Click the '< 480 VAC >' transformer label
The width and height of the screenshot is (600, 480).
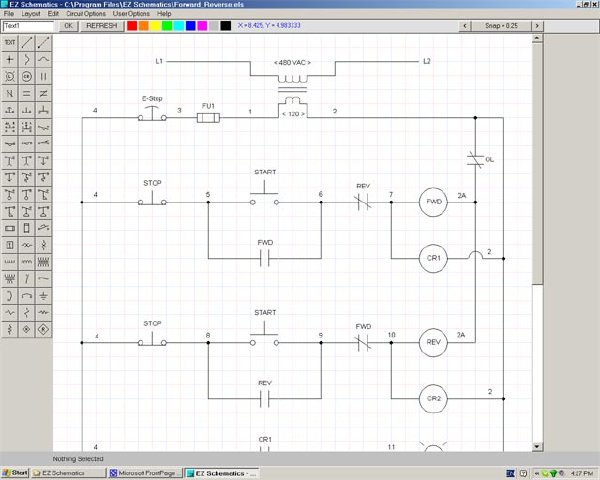292,62
